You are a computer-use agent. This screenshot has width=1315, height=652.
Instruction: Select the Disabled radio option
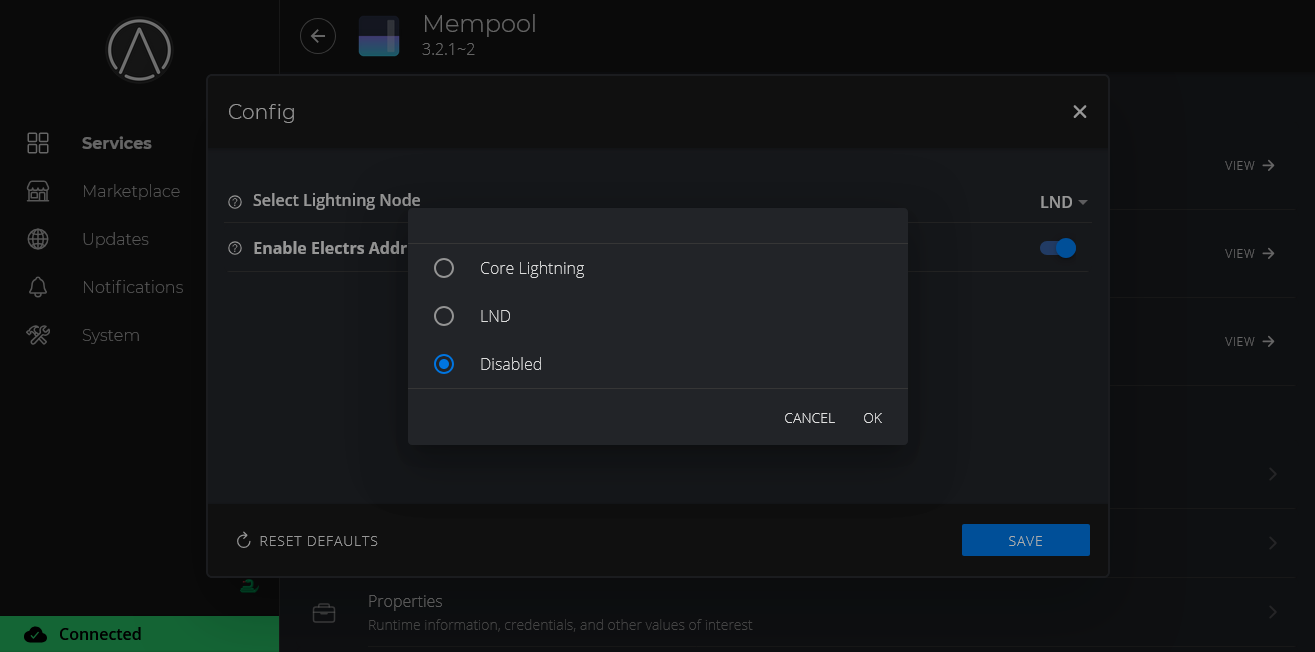pyautogui.click(x=444, y=364)
